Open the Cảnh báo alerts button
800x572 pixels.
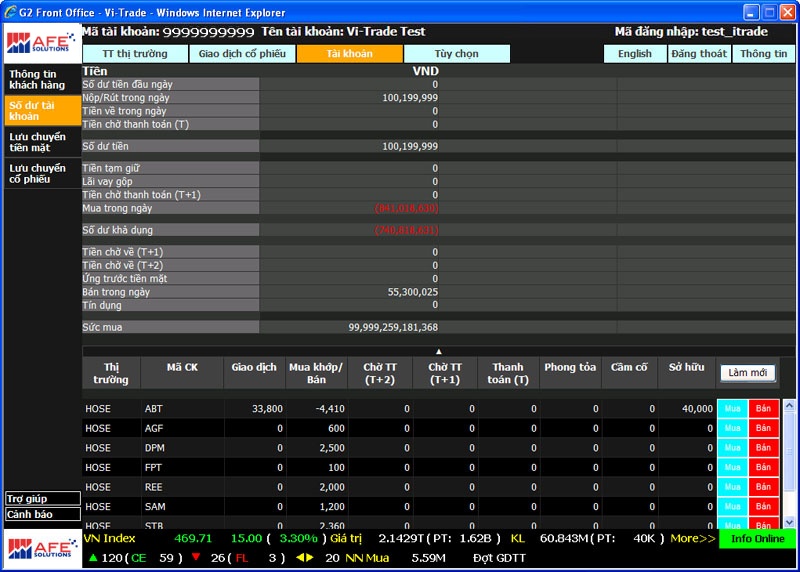coord(43,514)
